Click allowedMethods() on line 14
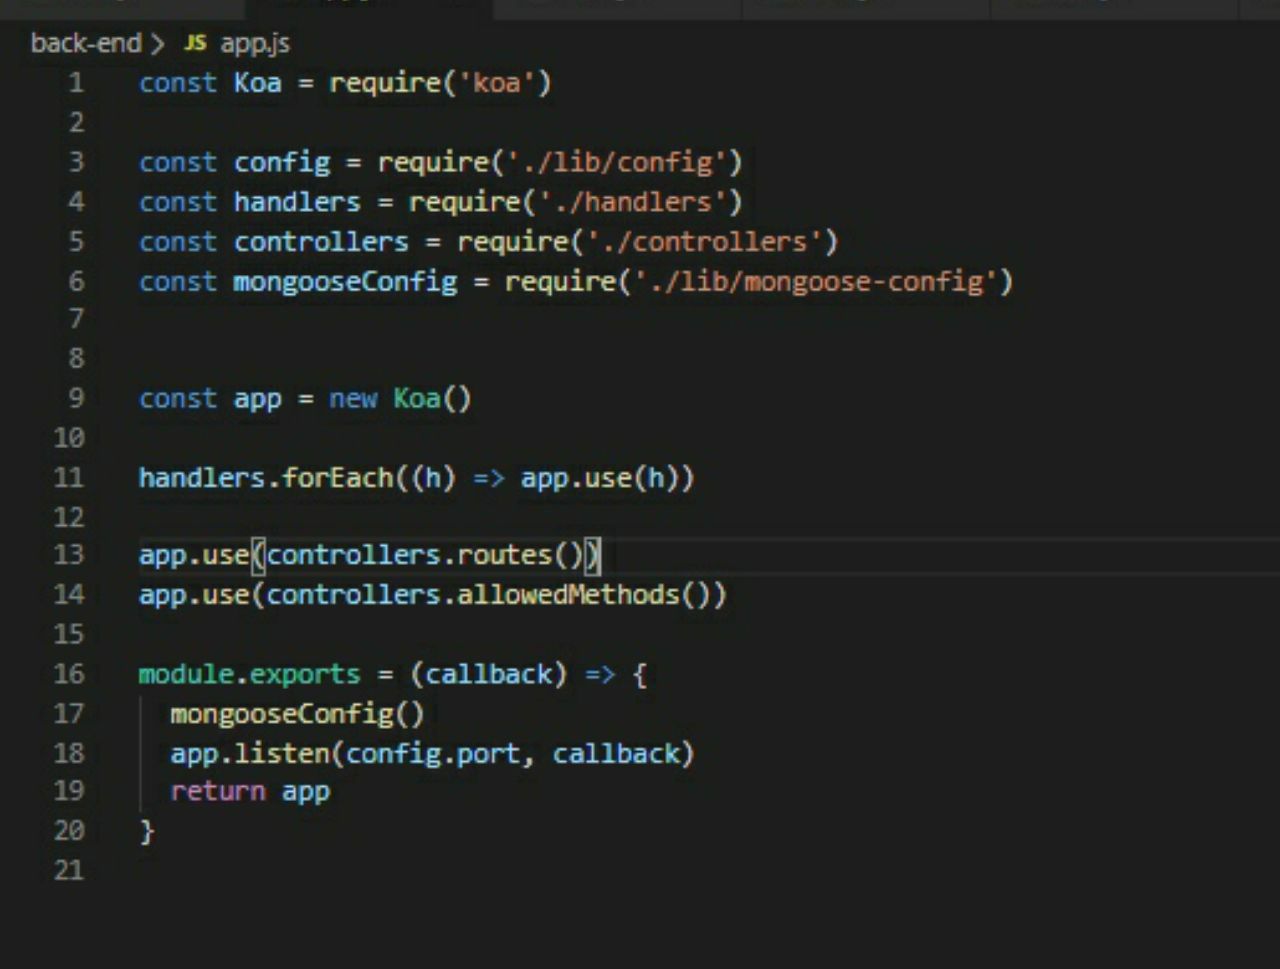1280x969 pixels. (x=584, y=595)
